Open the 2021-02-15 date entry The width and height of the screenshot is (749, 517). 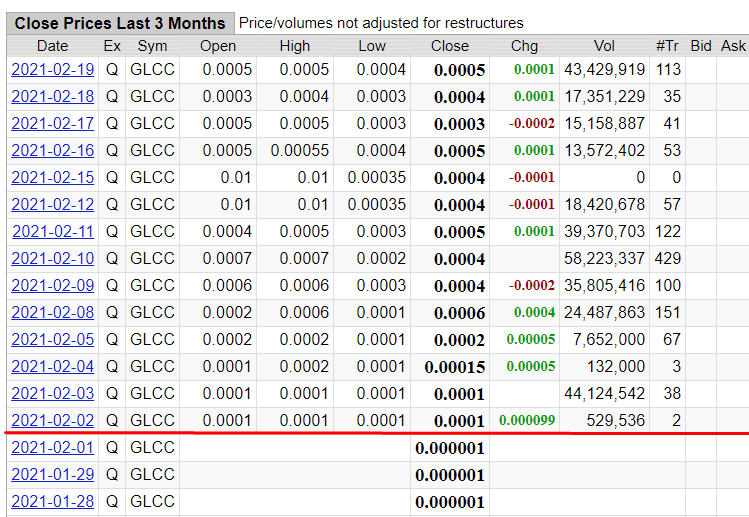point(52,178)
